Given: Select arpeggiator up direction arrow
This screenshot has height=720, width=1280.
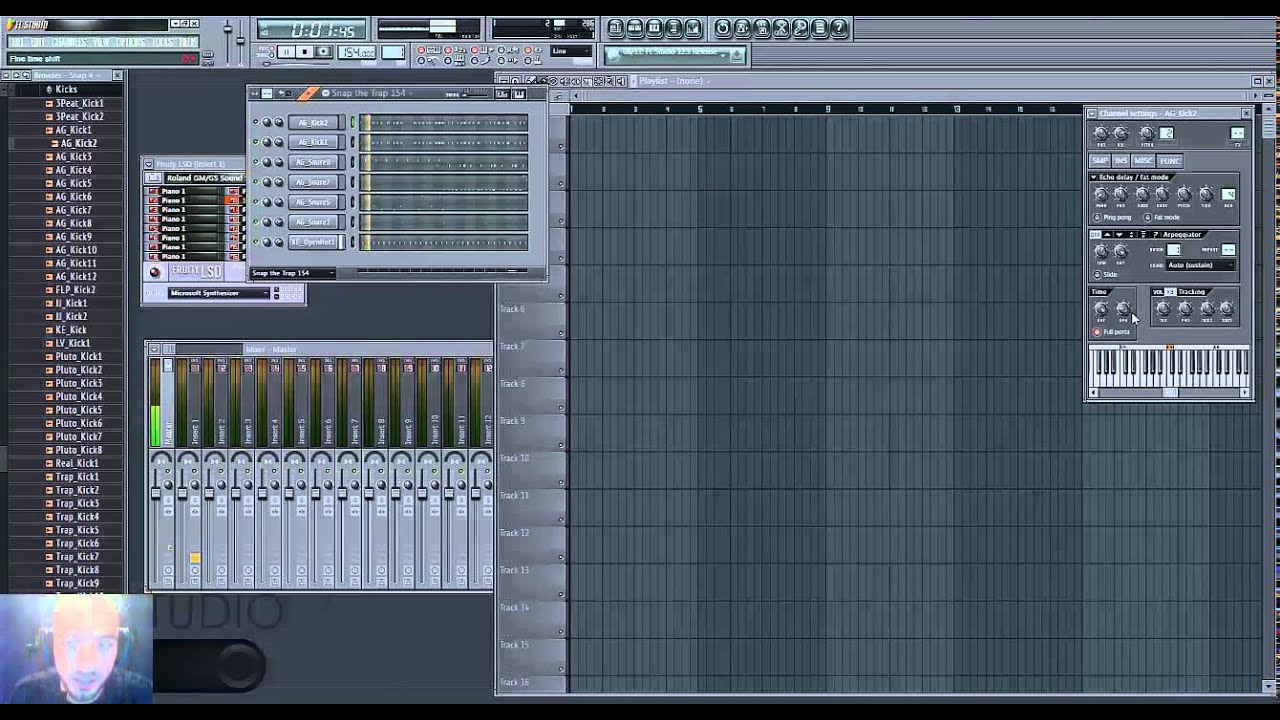Looking at the screenshot, I should coord(1108,235).
